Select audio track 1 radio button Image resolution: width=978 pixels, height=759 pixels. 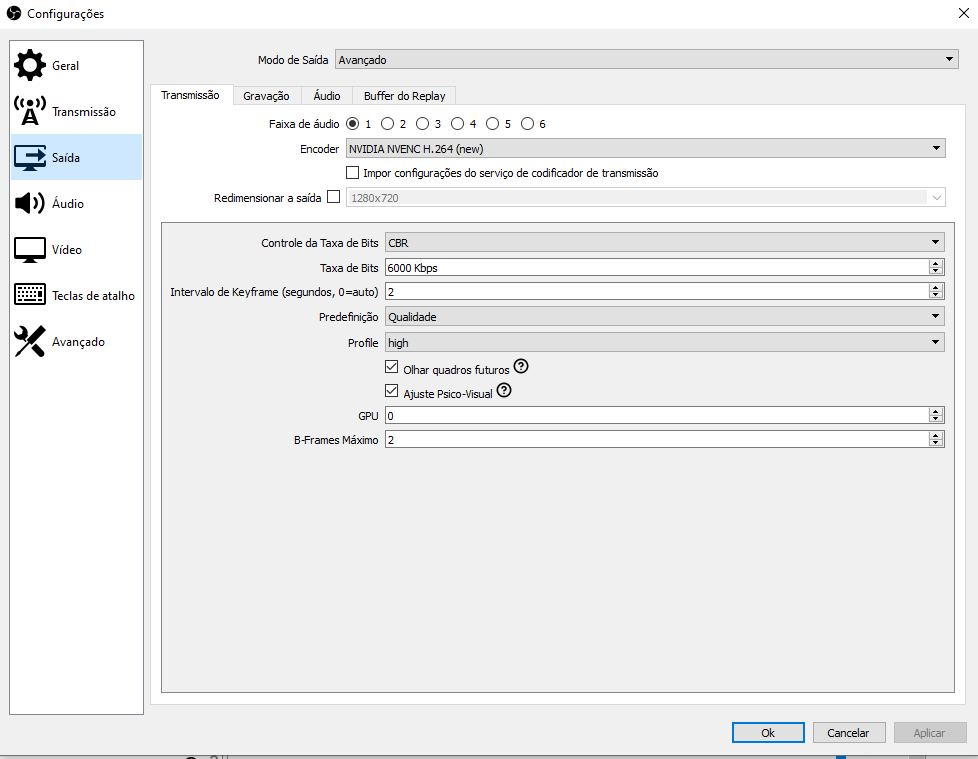[x=352, y=123]
